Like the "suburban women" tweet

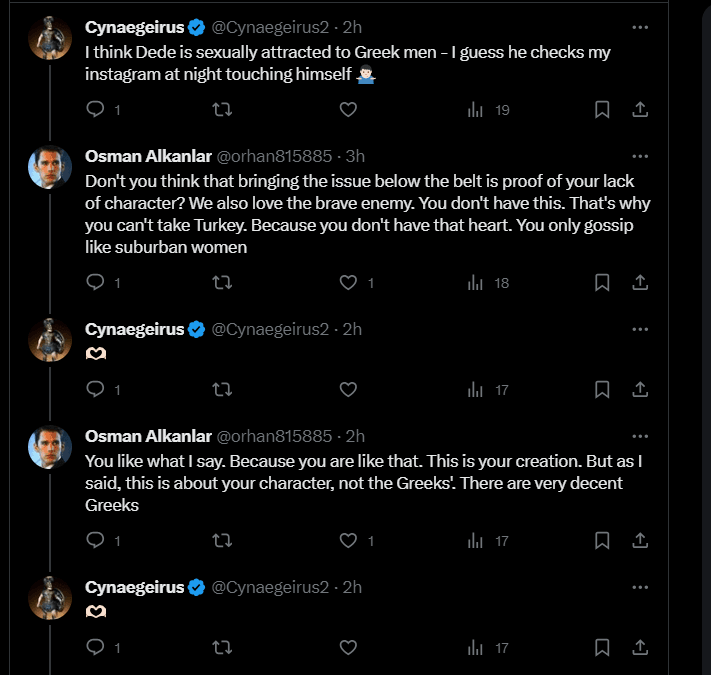[x=349, y=283]
